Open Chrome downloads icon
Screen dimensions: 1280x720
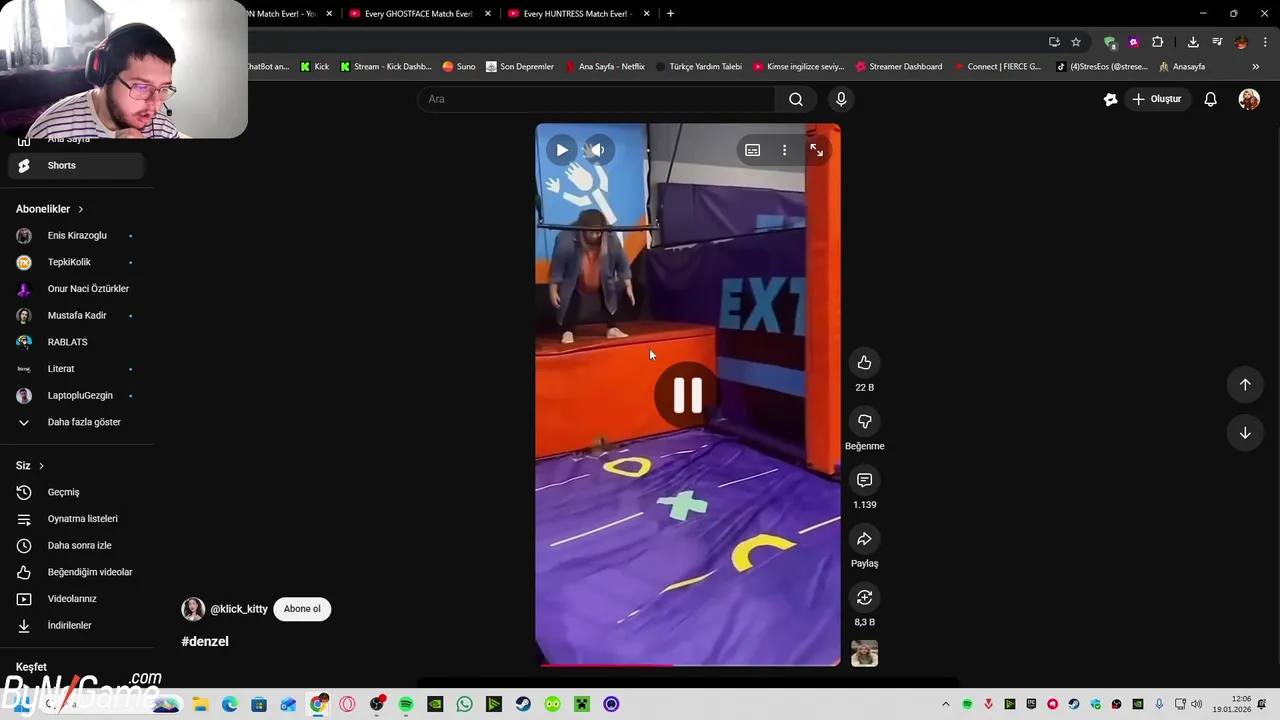tap(1193, 42)
